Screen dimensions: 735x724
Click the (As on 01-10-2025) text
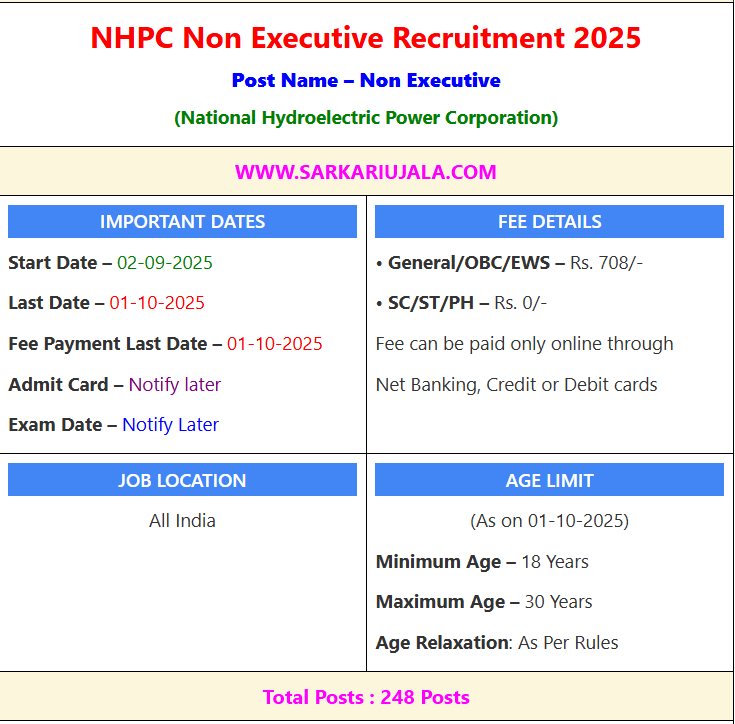click(549, 521)
